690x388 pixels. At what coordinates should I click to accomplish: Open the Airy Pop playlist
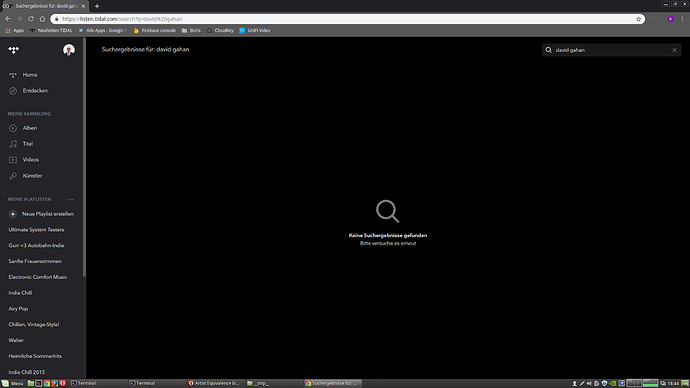point(18,309)
